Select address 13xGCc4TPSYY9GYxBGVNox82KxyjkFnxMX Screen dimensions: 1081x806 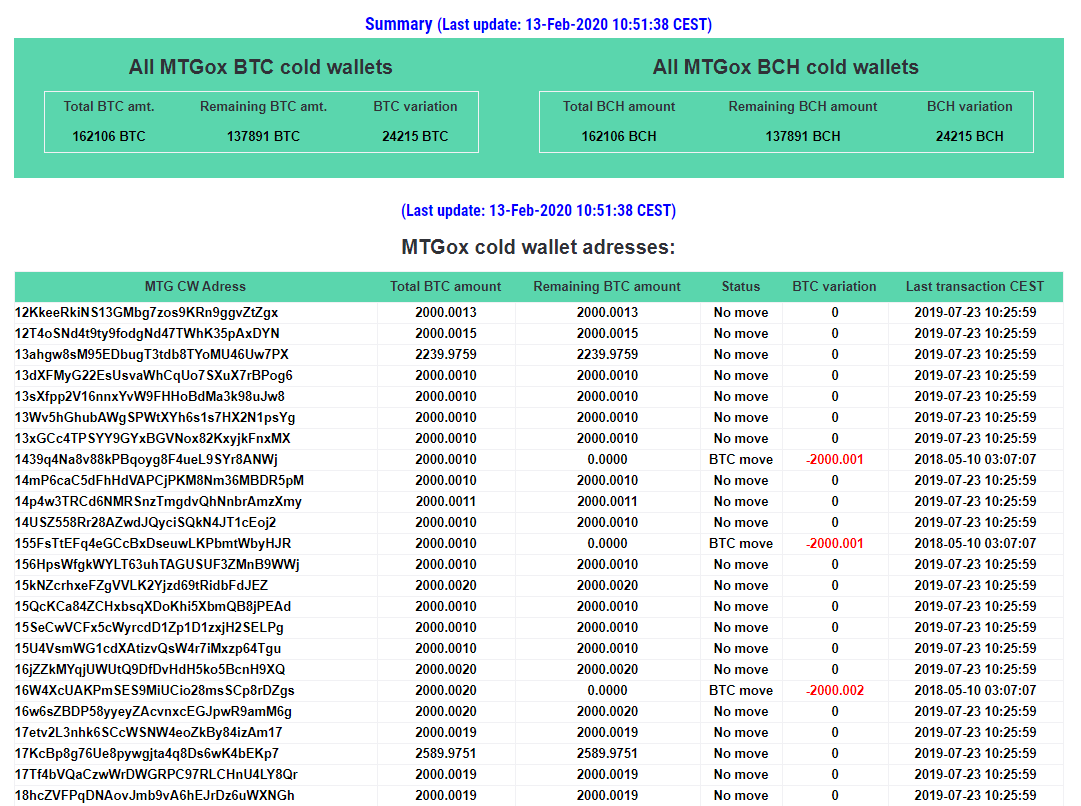(x=152, y=439)
